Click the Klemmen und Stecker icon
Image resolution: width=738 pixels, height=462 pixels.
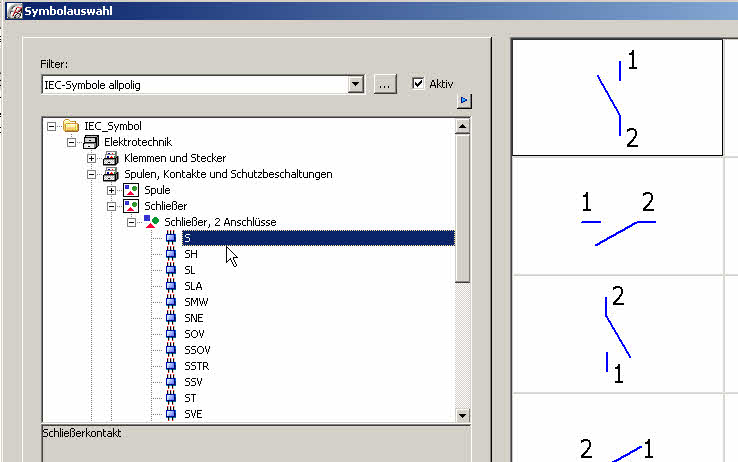(x=111, y=158)
